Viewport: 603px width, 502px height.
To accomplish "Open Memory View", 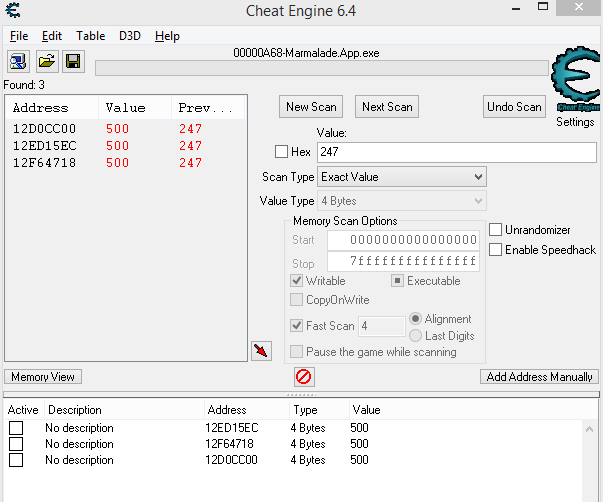I will point(43,377).
